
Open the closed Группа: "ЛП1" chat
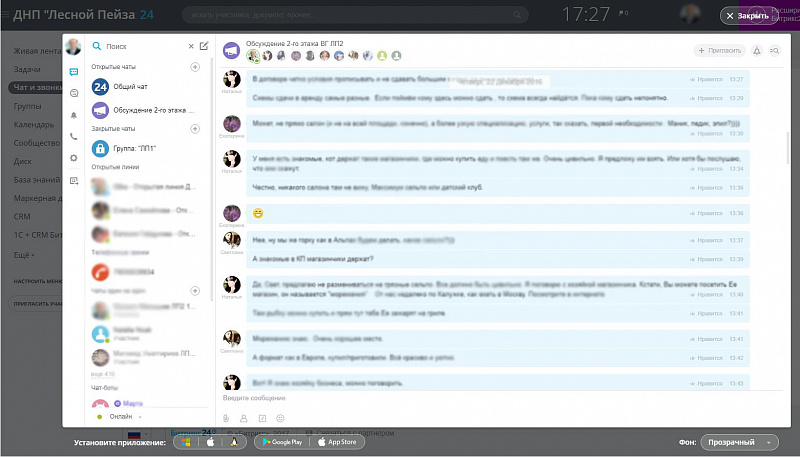pos(149,148)
